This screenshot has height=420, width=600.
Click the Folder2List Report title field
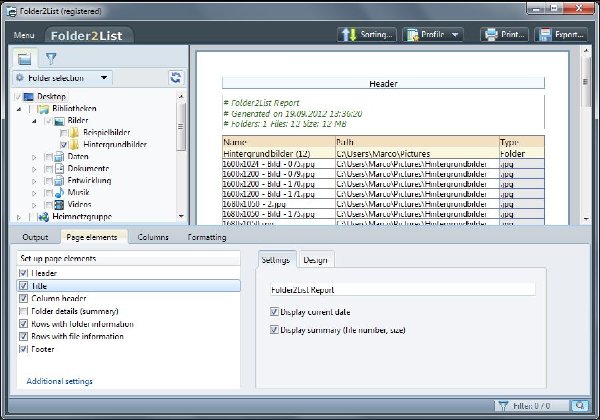(x=402, y=290)
